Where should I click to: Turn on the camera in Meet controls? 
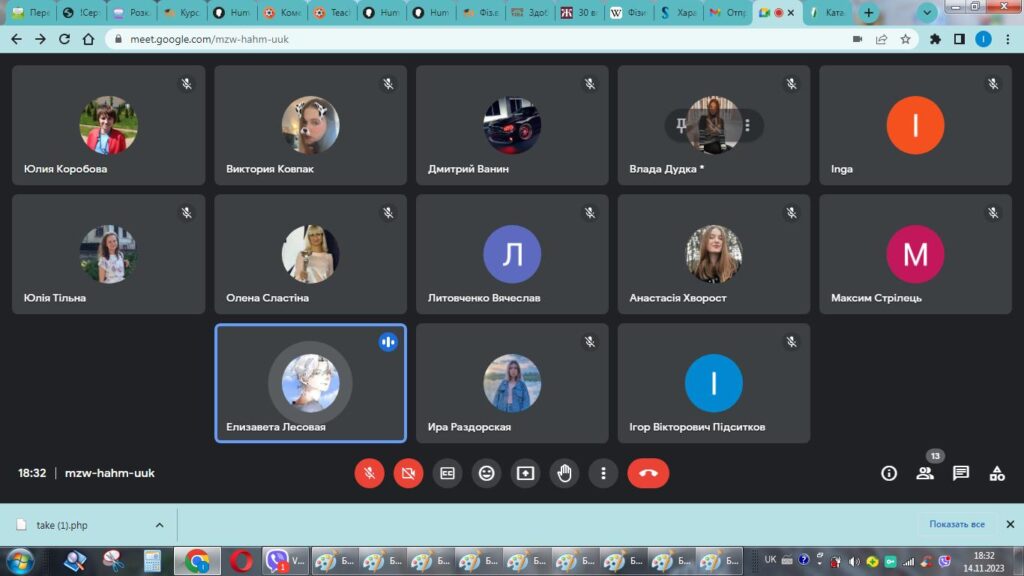(x=408, y=473)
